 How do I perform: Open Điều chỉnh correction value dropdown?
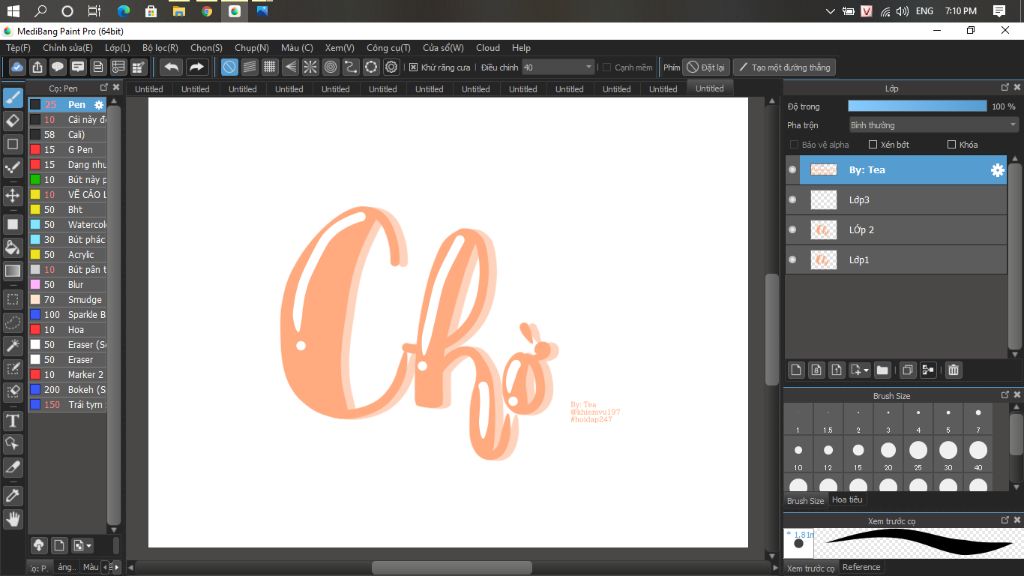(558, 67)
